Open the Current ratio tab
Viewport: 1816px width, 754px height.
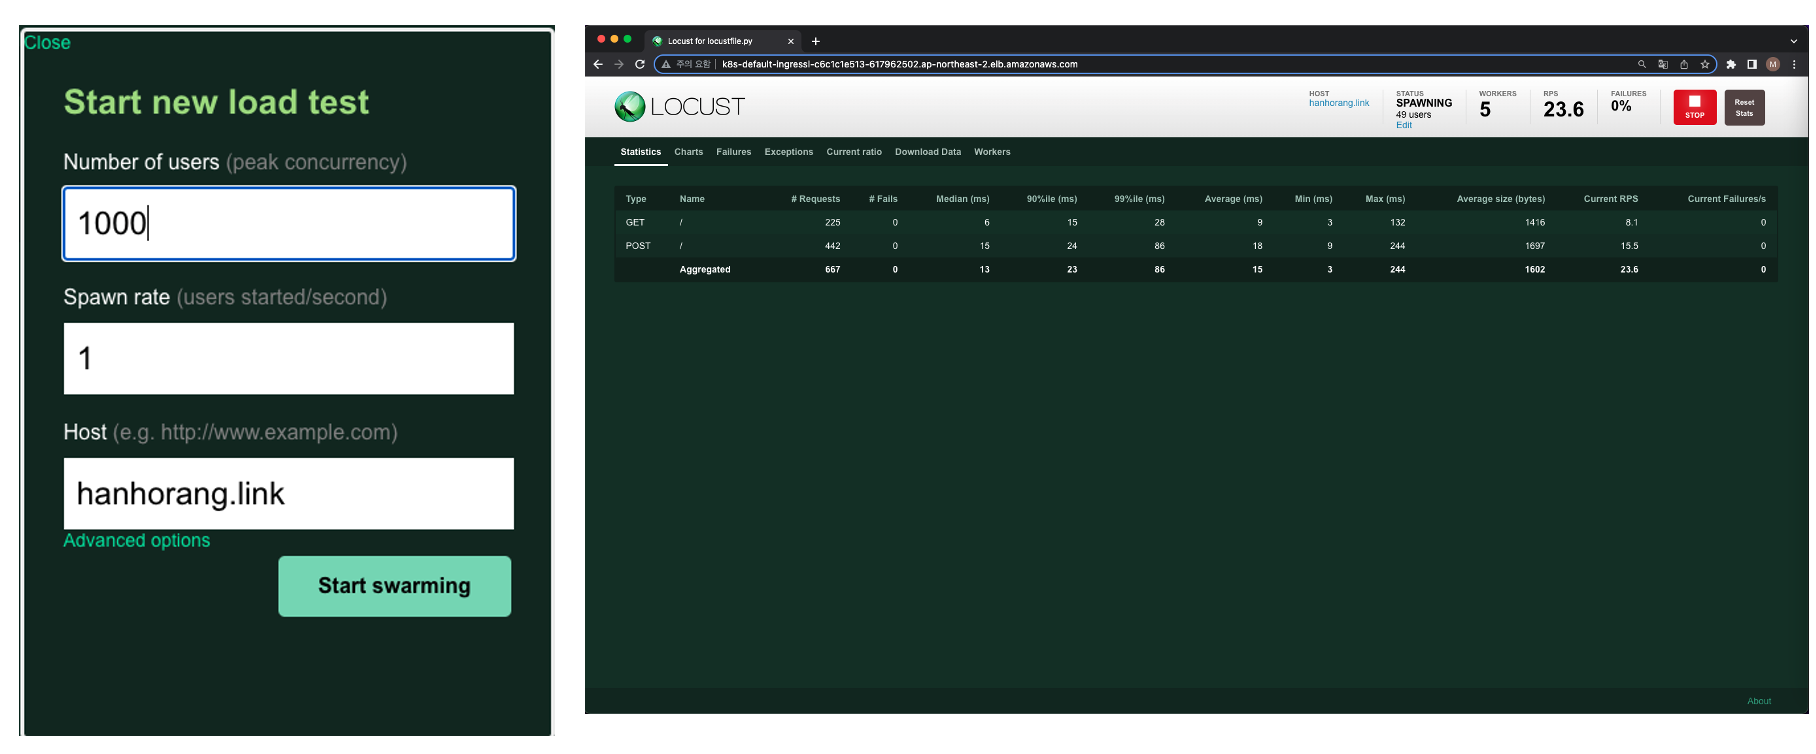[854, 152]
